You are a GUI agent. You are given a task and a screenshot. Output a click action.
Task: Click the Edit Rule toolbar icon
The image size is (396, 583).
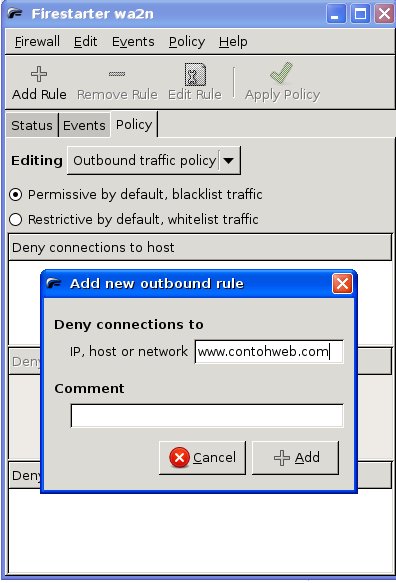coord(195,74)
